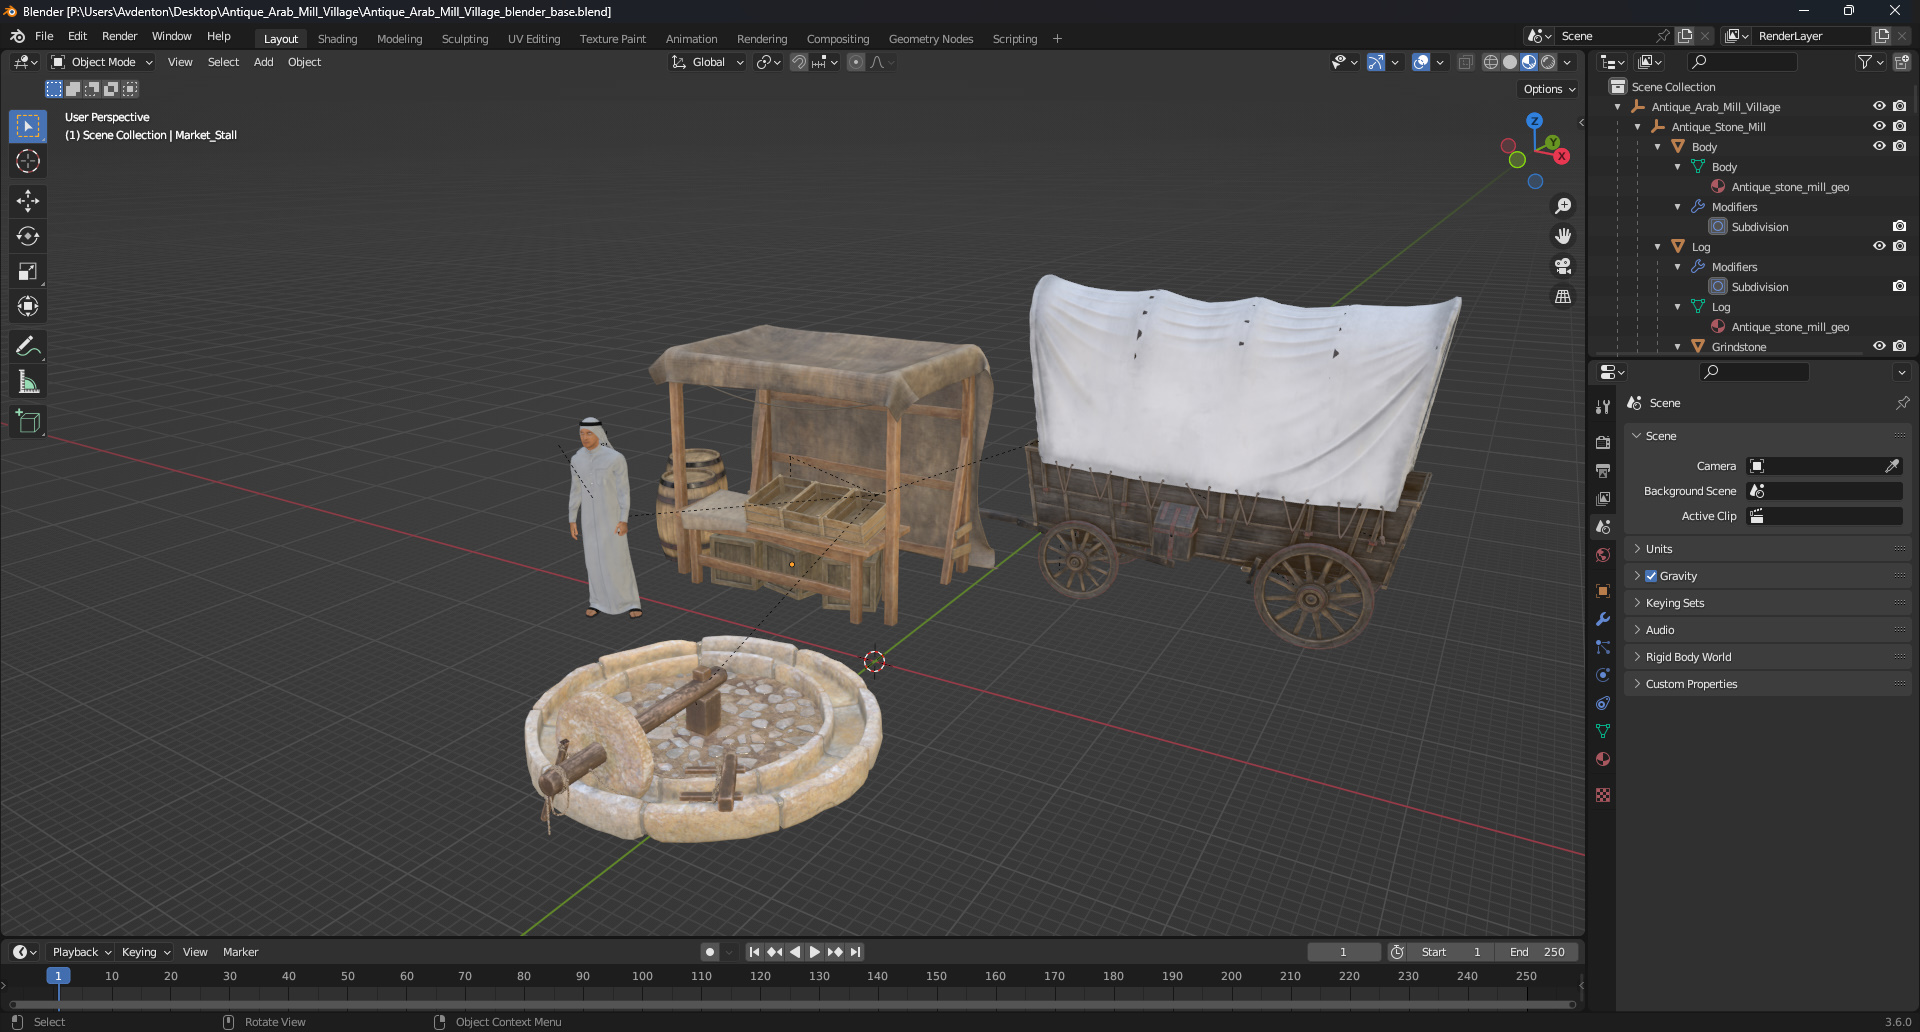Select the Transform tool

click(x=28, y=306)
